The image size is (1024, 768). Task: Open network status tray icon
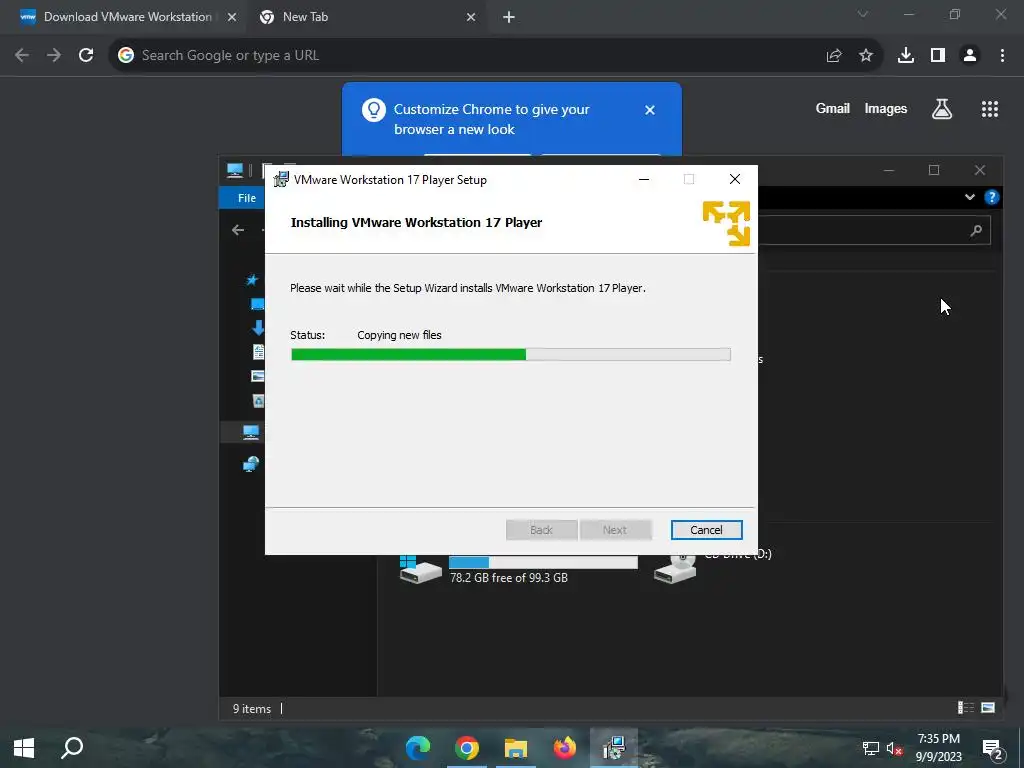[x=871, y=748]
